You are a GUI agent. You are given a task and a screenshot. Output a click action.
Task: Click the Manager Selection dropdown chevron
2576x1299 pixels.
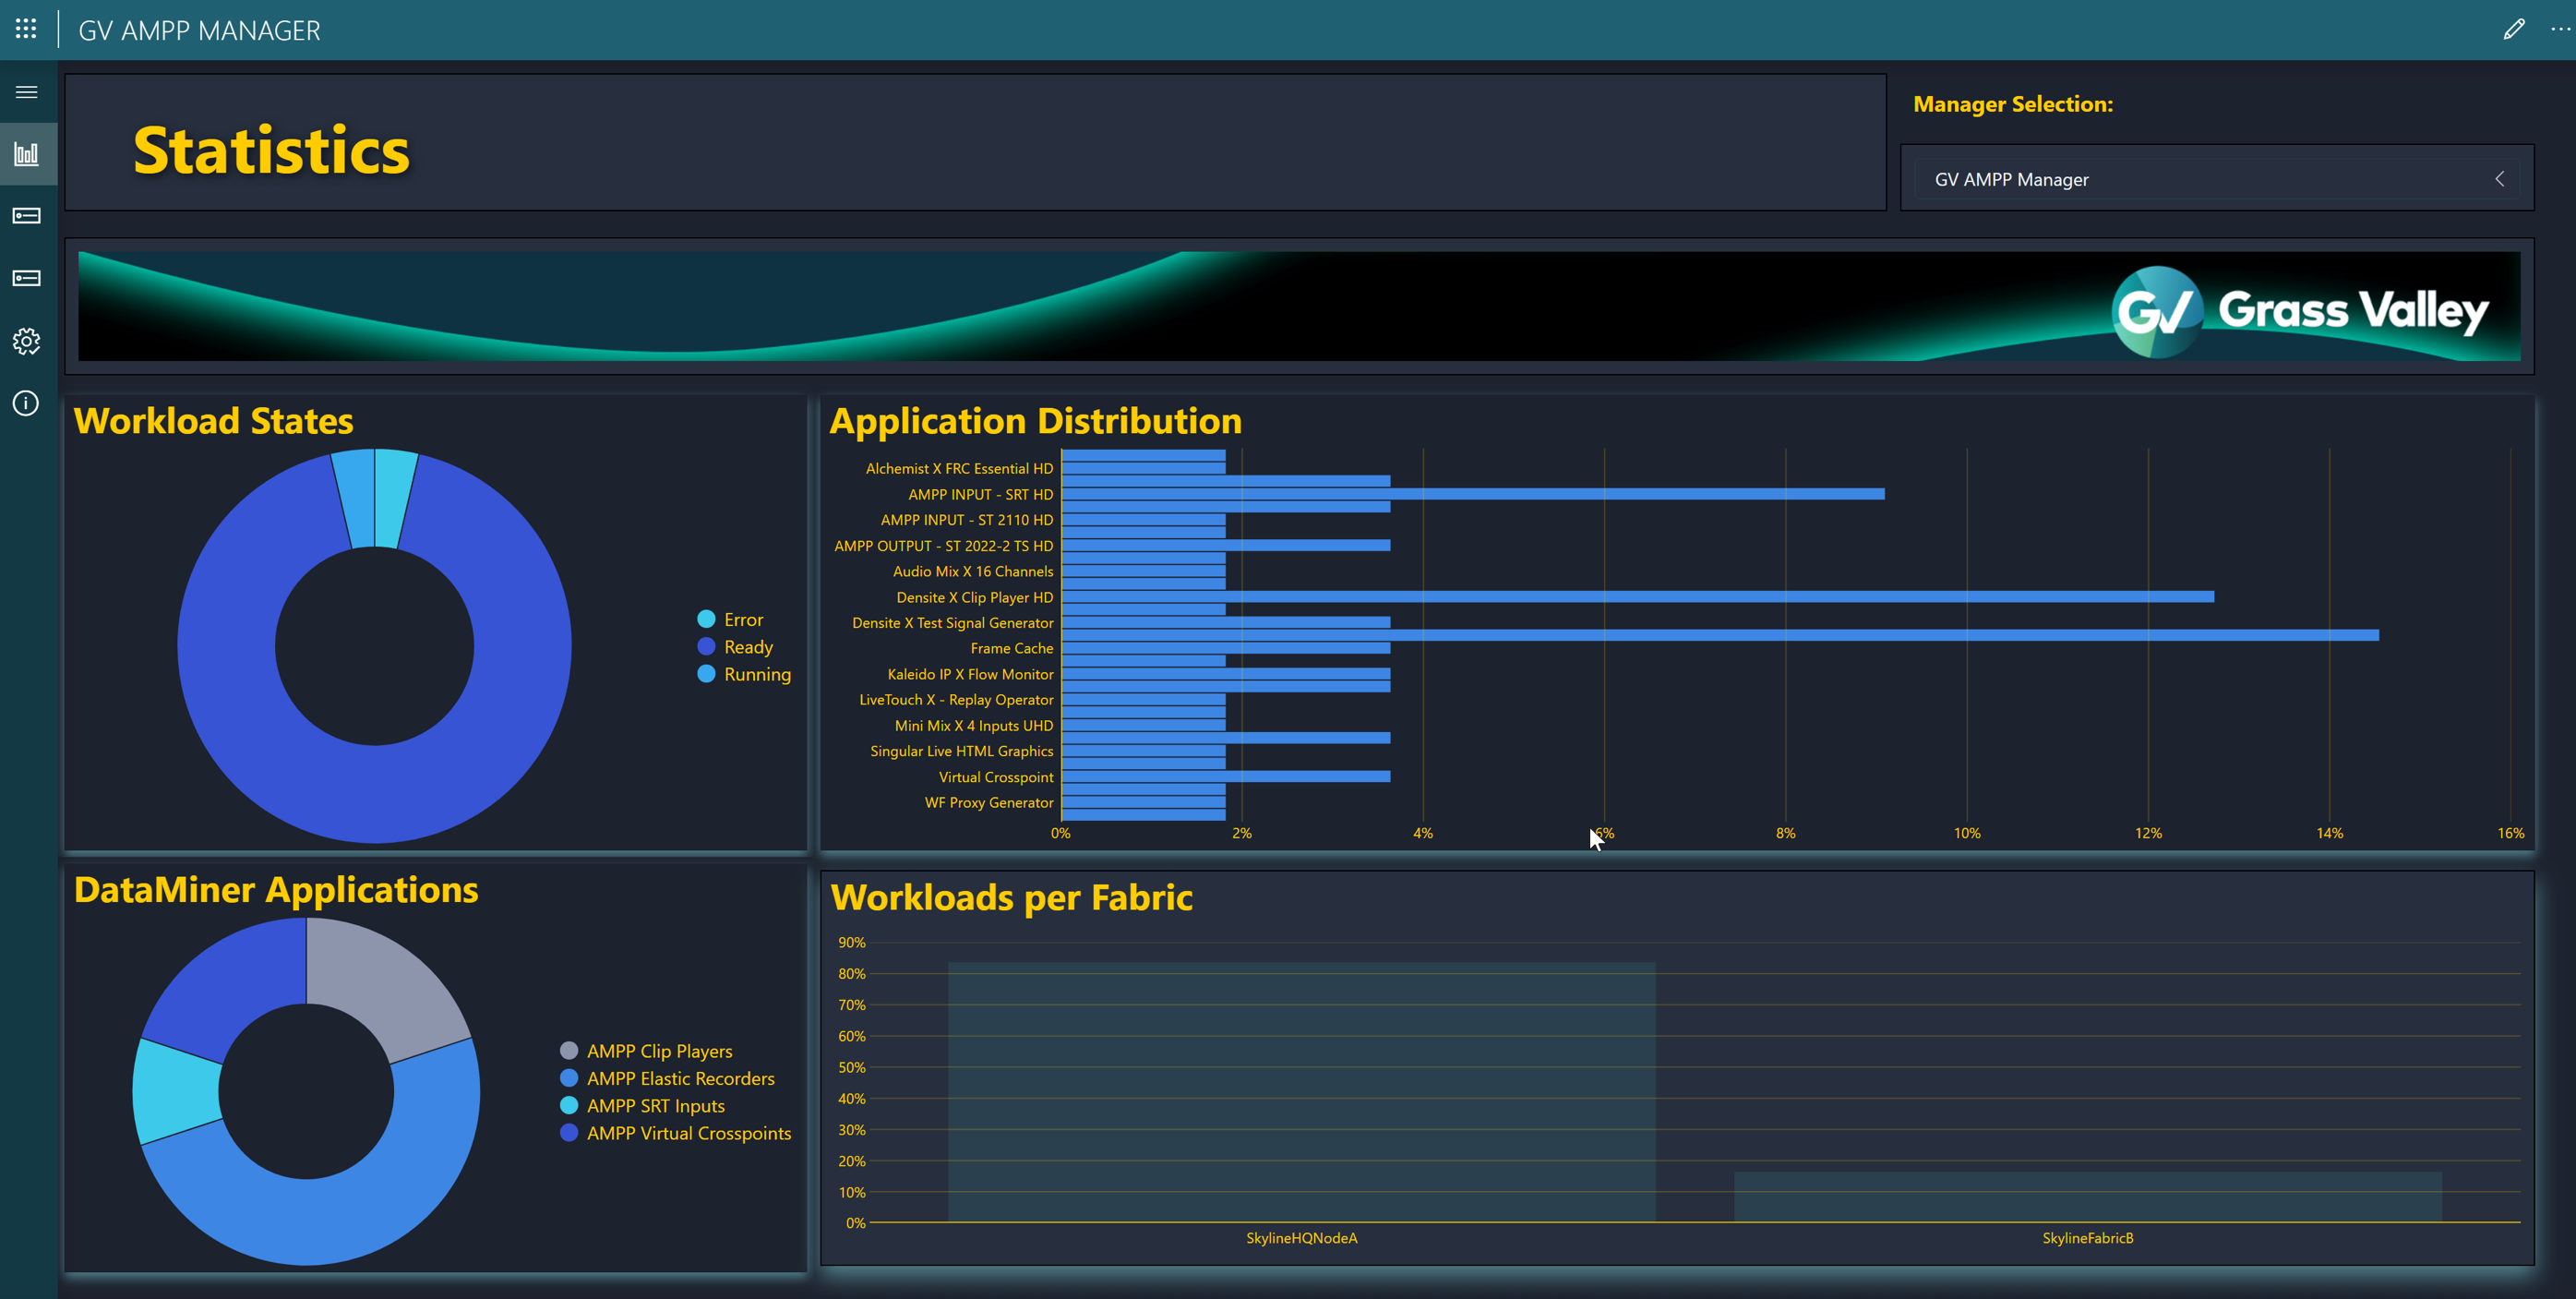[x=2499, y=179]
